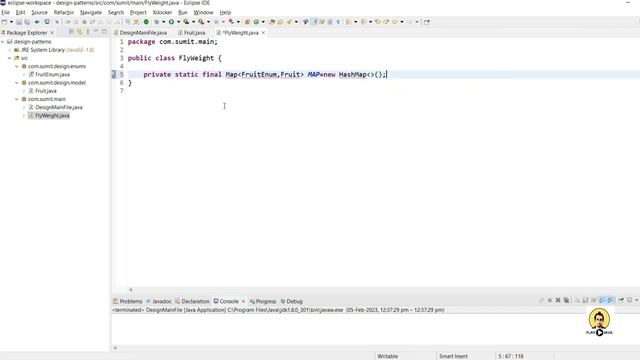Viewport: 640px width, 360px height.
Task: Open the External Tools dropdown arrow
Action: (208, 22)
